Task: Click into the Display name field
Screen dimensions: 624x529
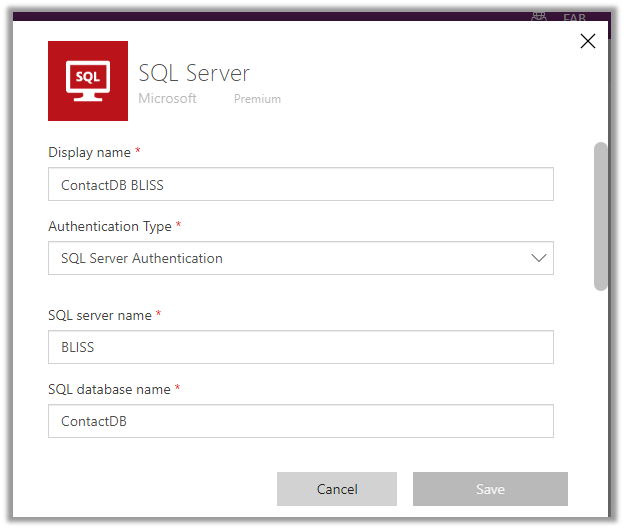Action: point(300,185)
